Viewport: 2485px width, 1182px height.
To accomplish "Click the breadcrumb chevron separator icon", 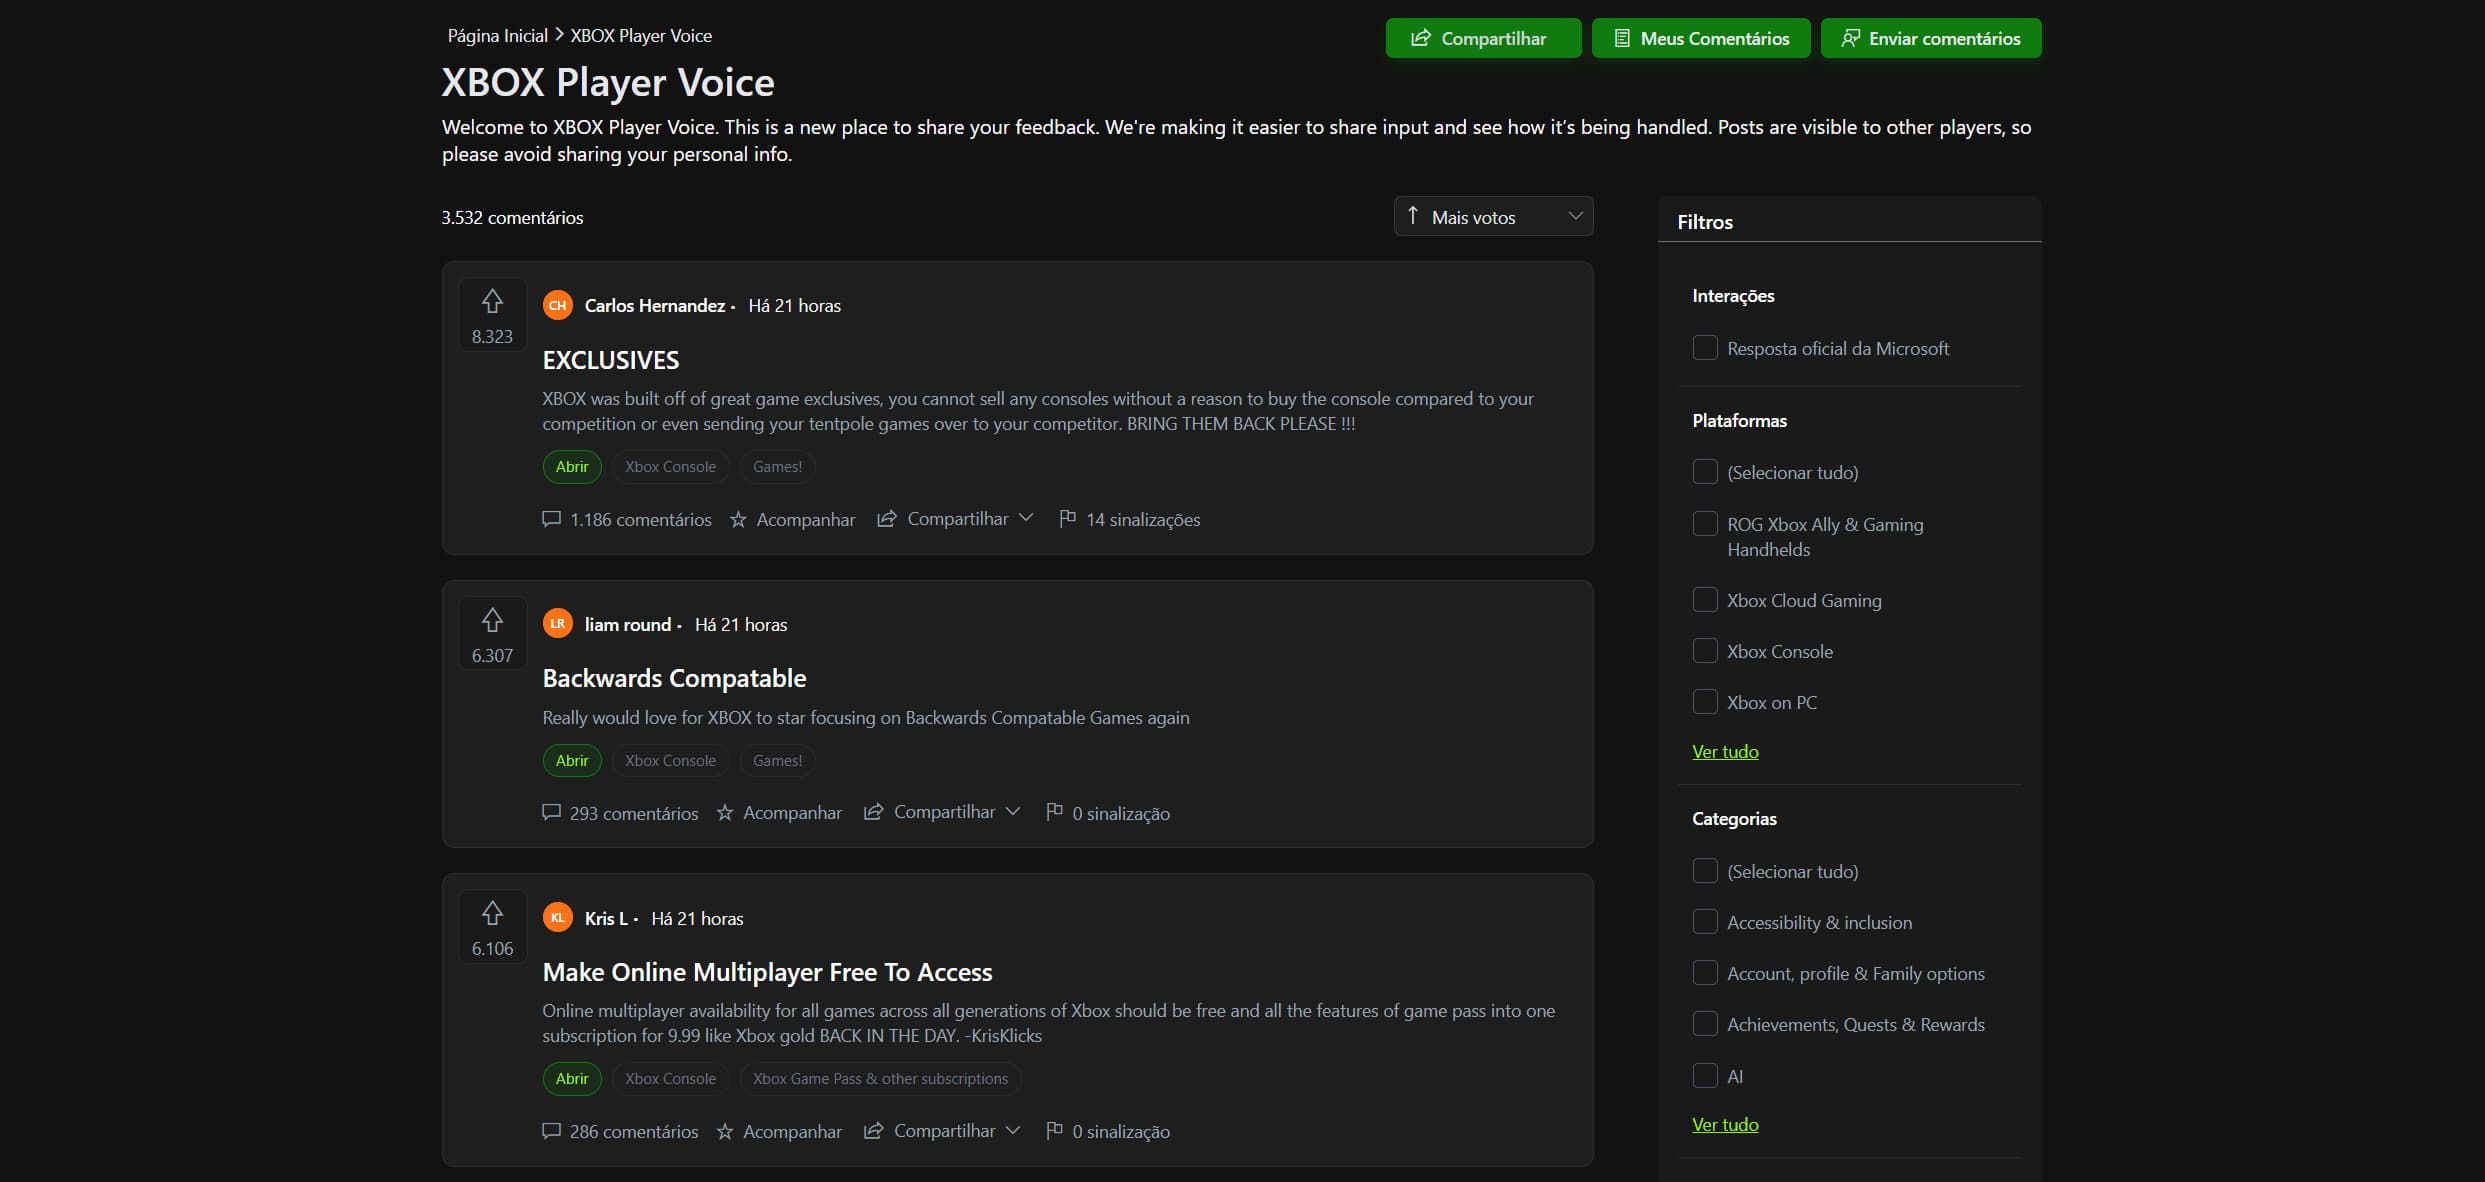I will 559,34.
